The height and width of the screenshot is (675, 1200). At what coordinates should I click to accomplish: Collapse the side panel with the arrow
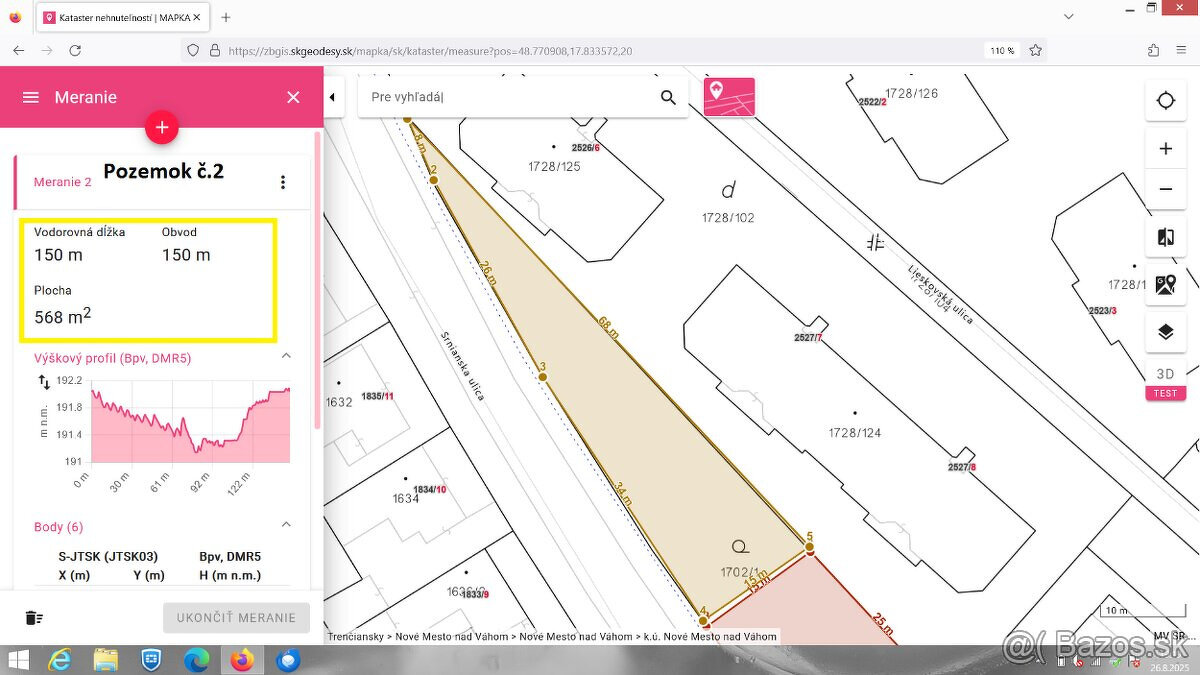click(x=333, y=97)
